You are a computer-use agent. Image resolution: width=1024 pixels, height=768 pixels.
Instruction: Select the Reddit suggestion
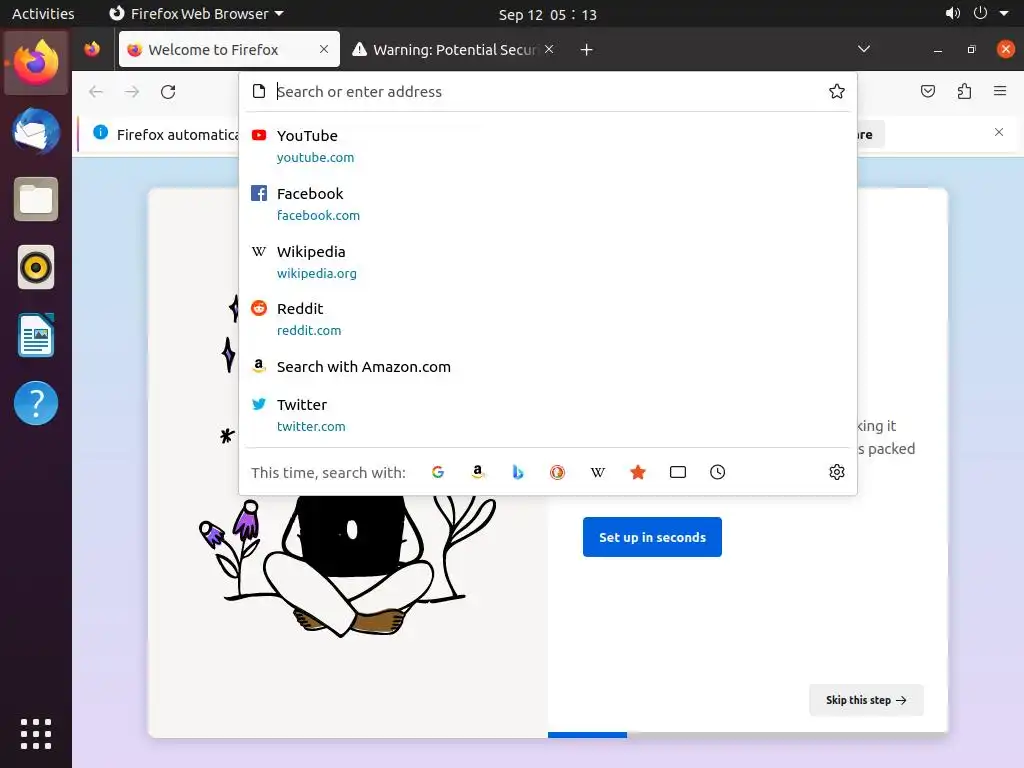547,319
